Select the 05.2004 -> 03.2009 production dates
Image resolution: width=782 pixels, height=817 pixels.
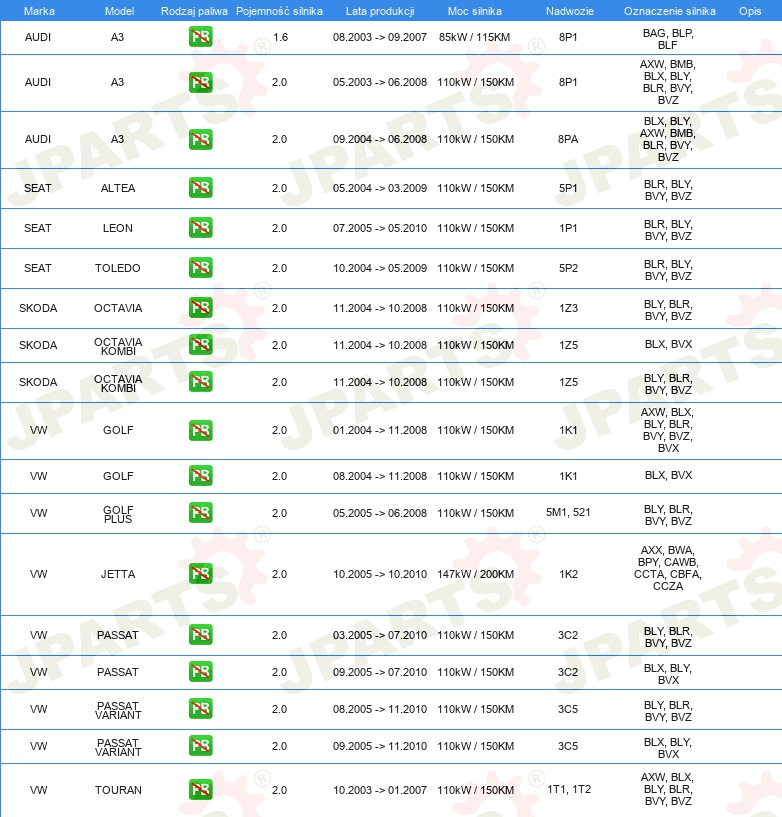pos(380,188)
